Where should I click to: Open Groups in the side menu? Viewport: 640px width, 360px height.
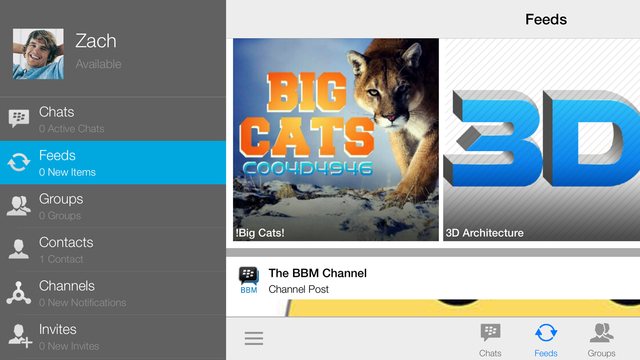113,206
